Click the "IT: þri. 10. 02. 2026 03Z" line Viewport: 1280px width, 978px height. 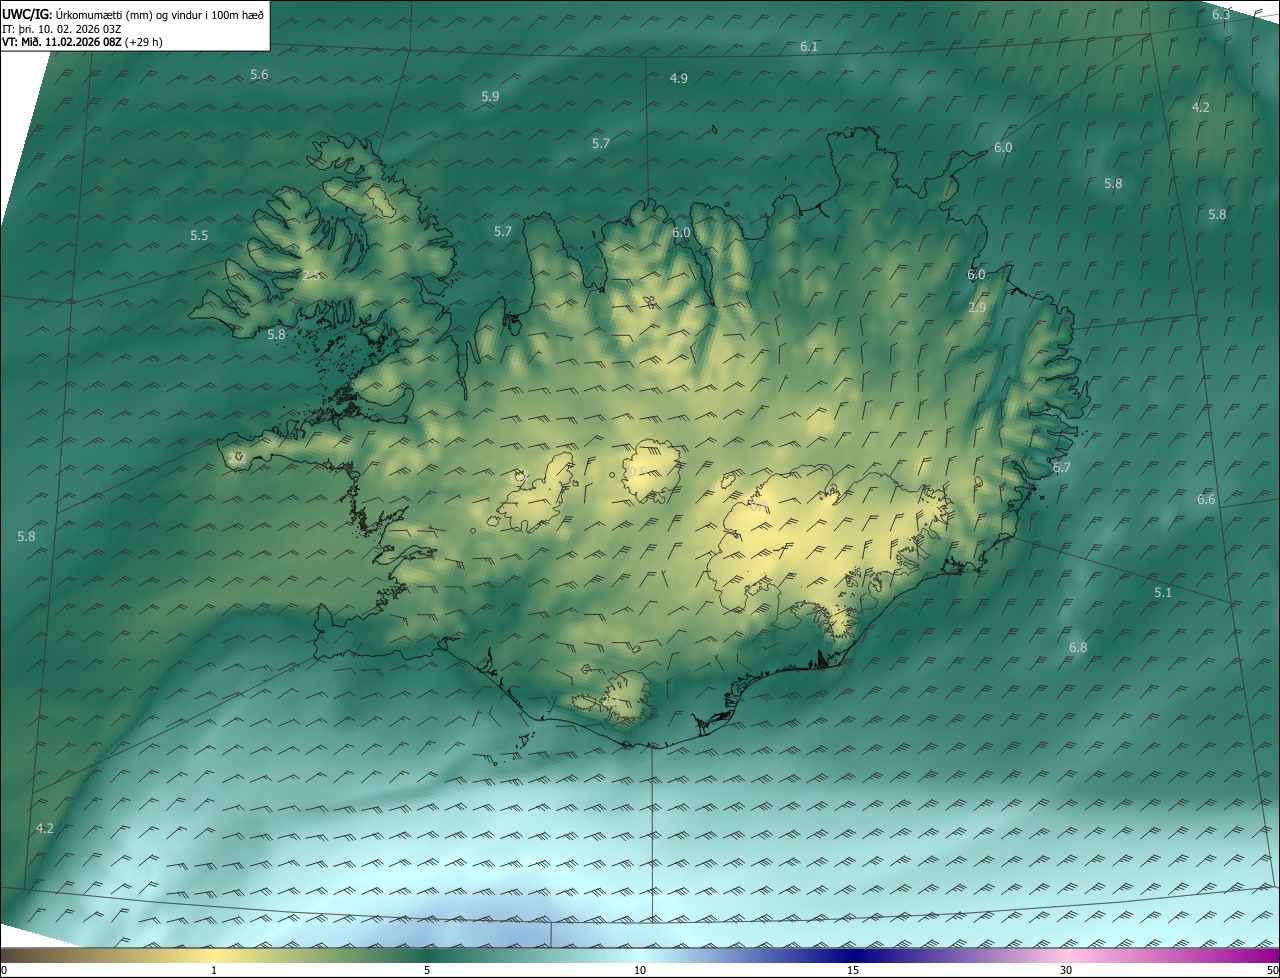(61, 28)
